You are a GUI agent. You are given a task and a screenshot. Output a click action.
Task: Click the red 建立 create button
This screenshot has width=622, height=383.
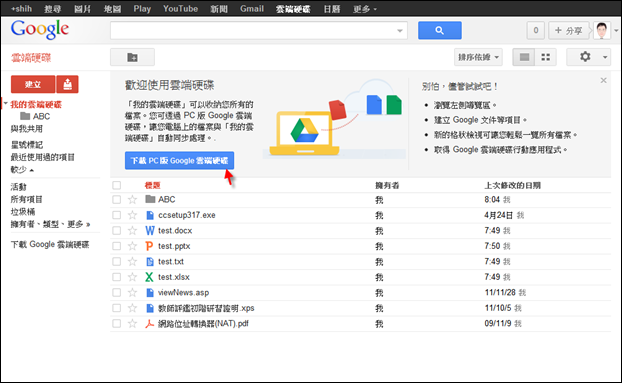[33, 84]
